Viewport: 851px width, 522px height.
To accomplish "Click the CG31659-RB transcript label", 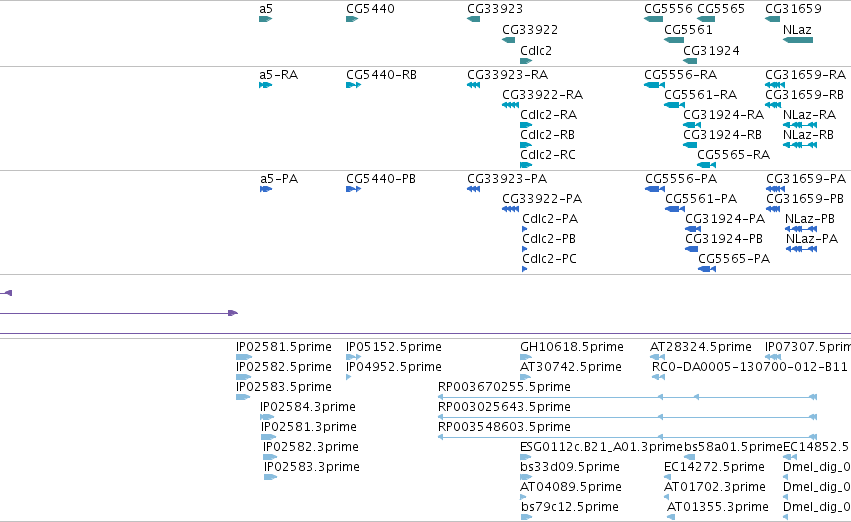I will pyautogui.click(x=804, y=94).
